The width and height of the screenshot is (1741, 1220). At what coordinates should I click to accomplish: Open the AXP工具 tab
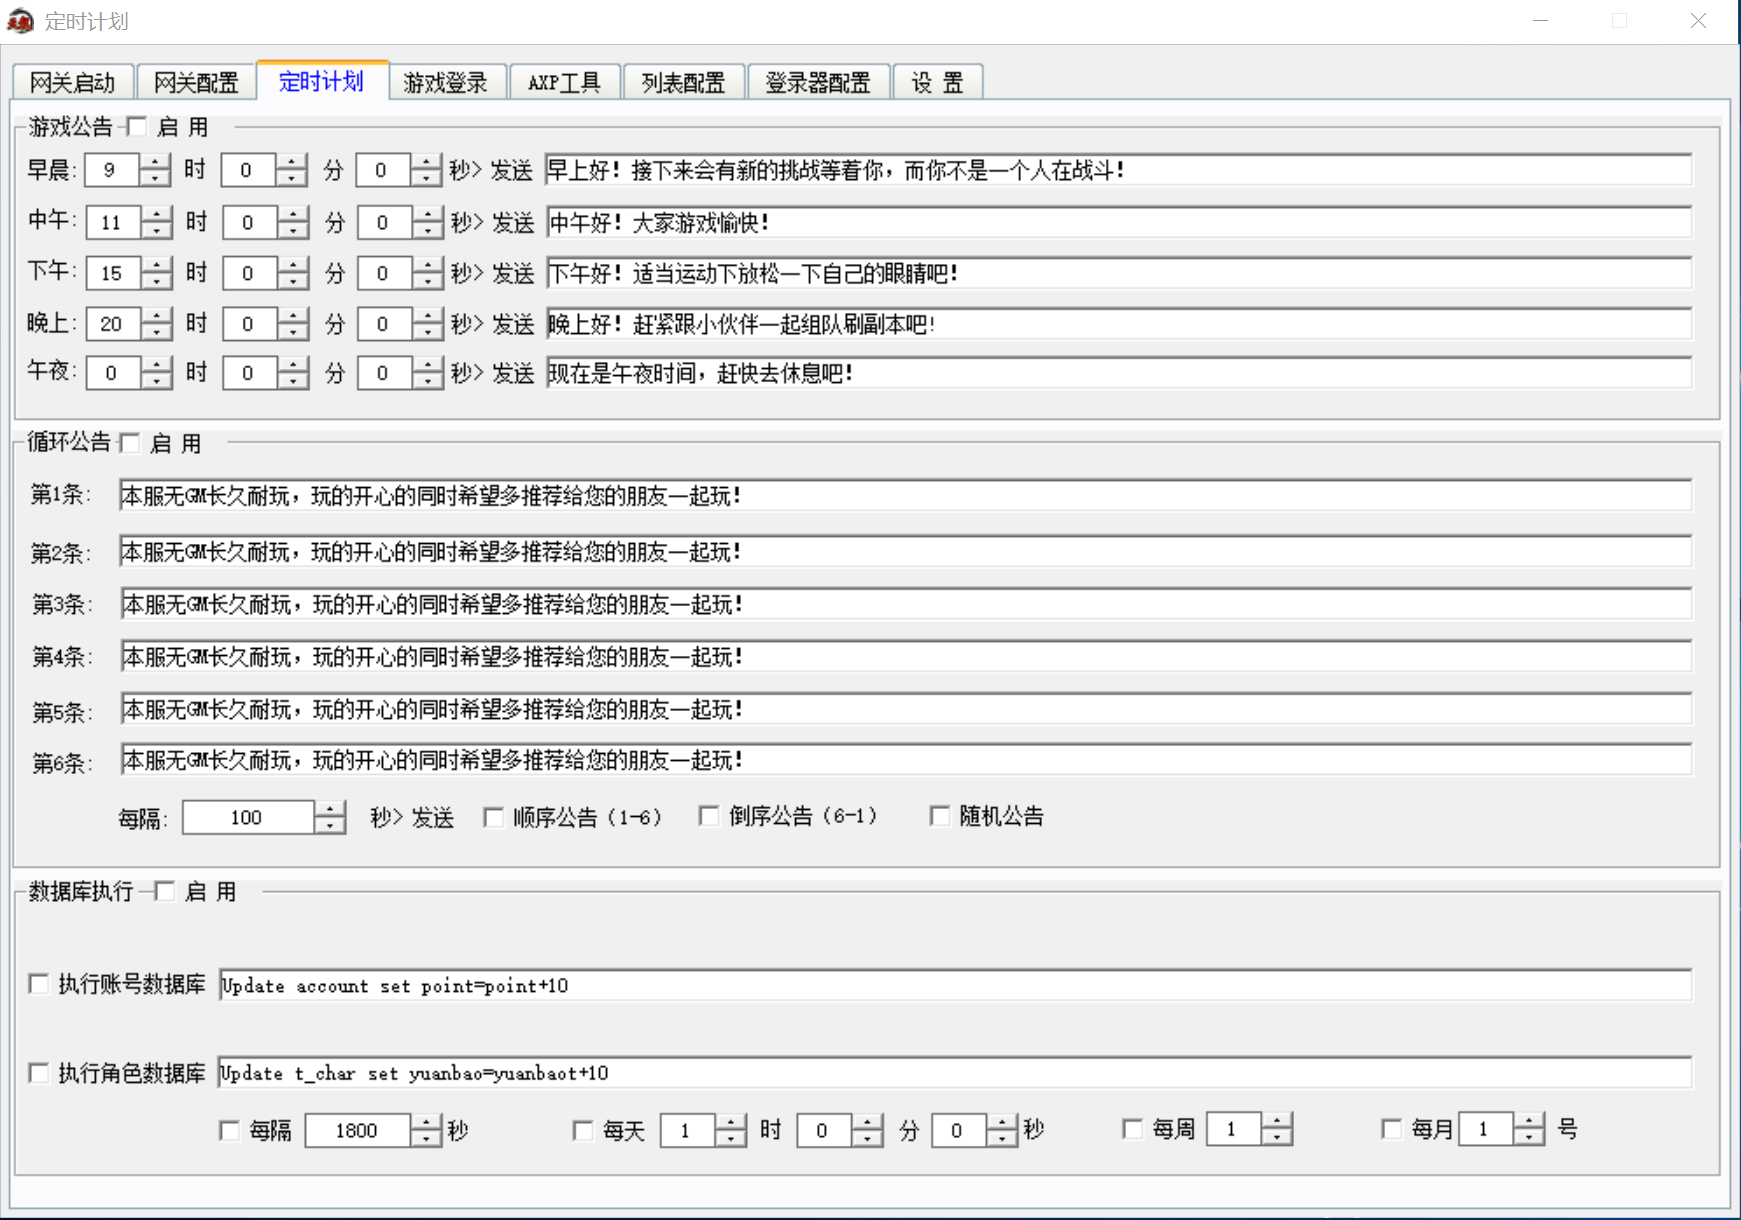point(565,82)
